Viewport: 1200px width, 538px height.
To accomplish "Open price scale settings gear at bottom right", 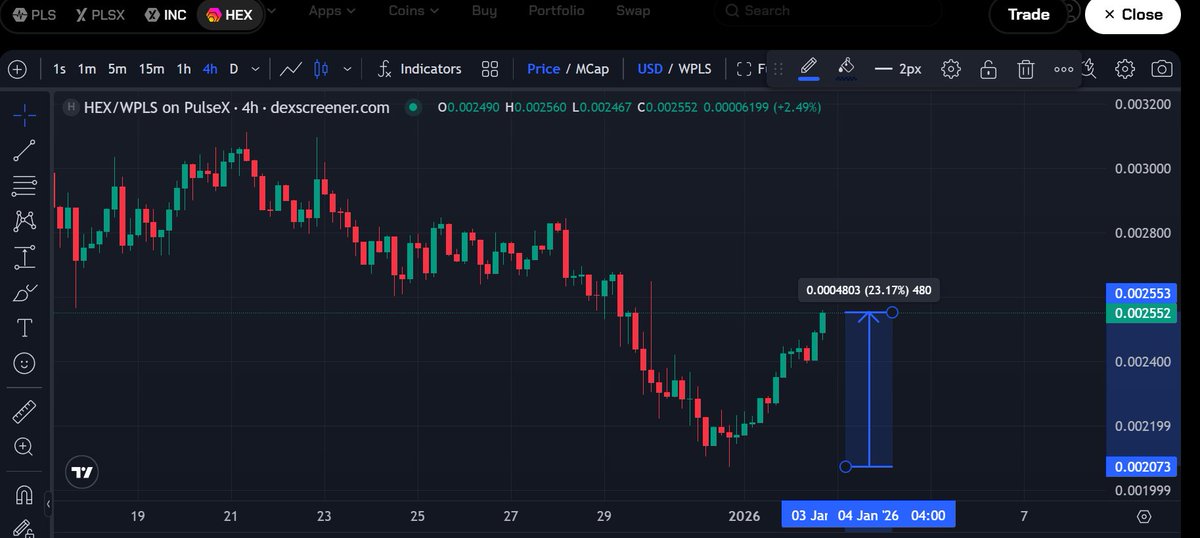I will [x=1145, y=516].
